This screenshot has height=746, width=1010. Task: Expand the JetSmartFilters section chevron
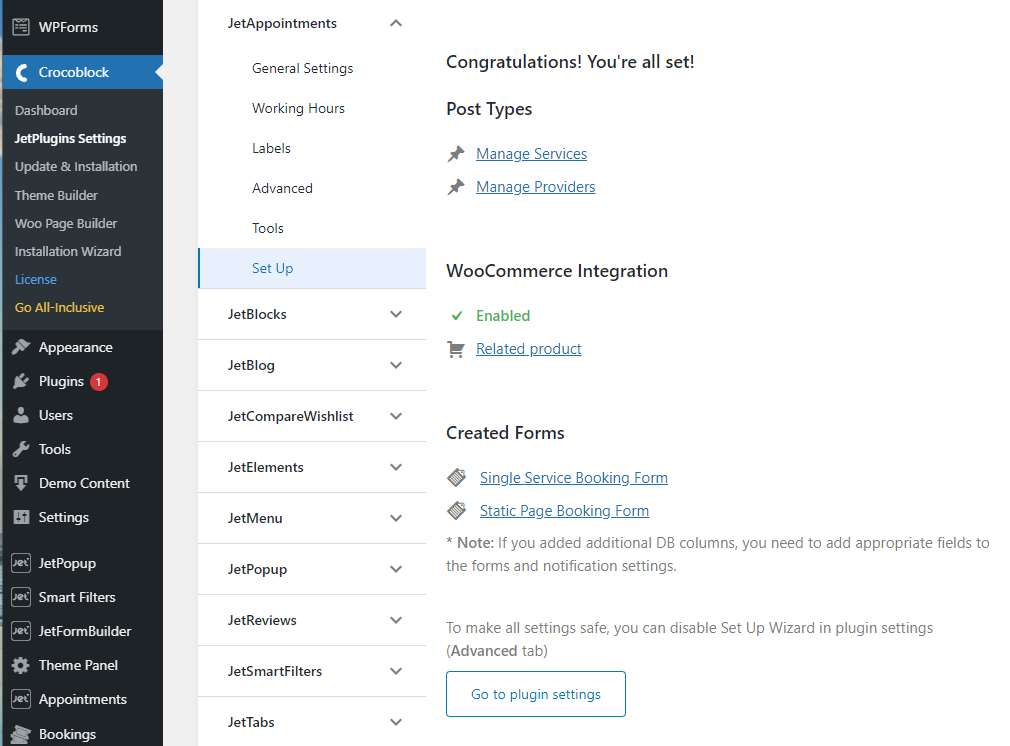[396, 671]
